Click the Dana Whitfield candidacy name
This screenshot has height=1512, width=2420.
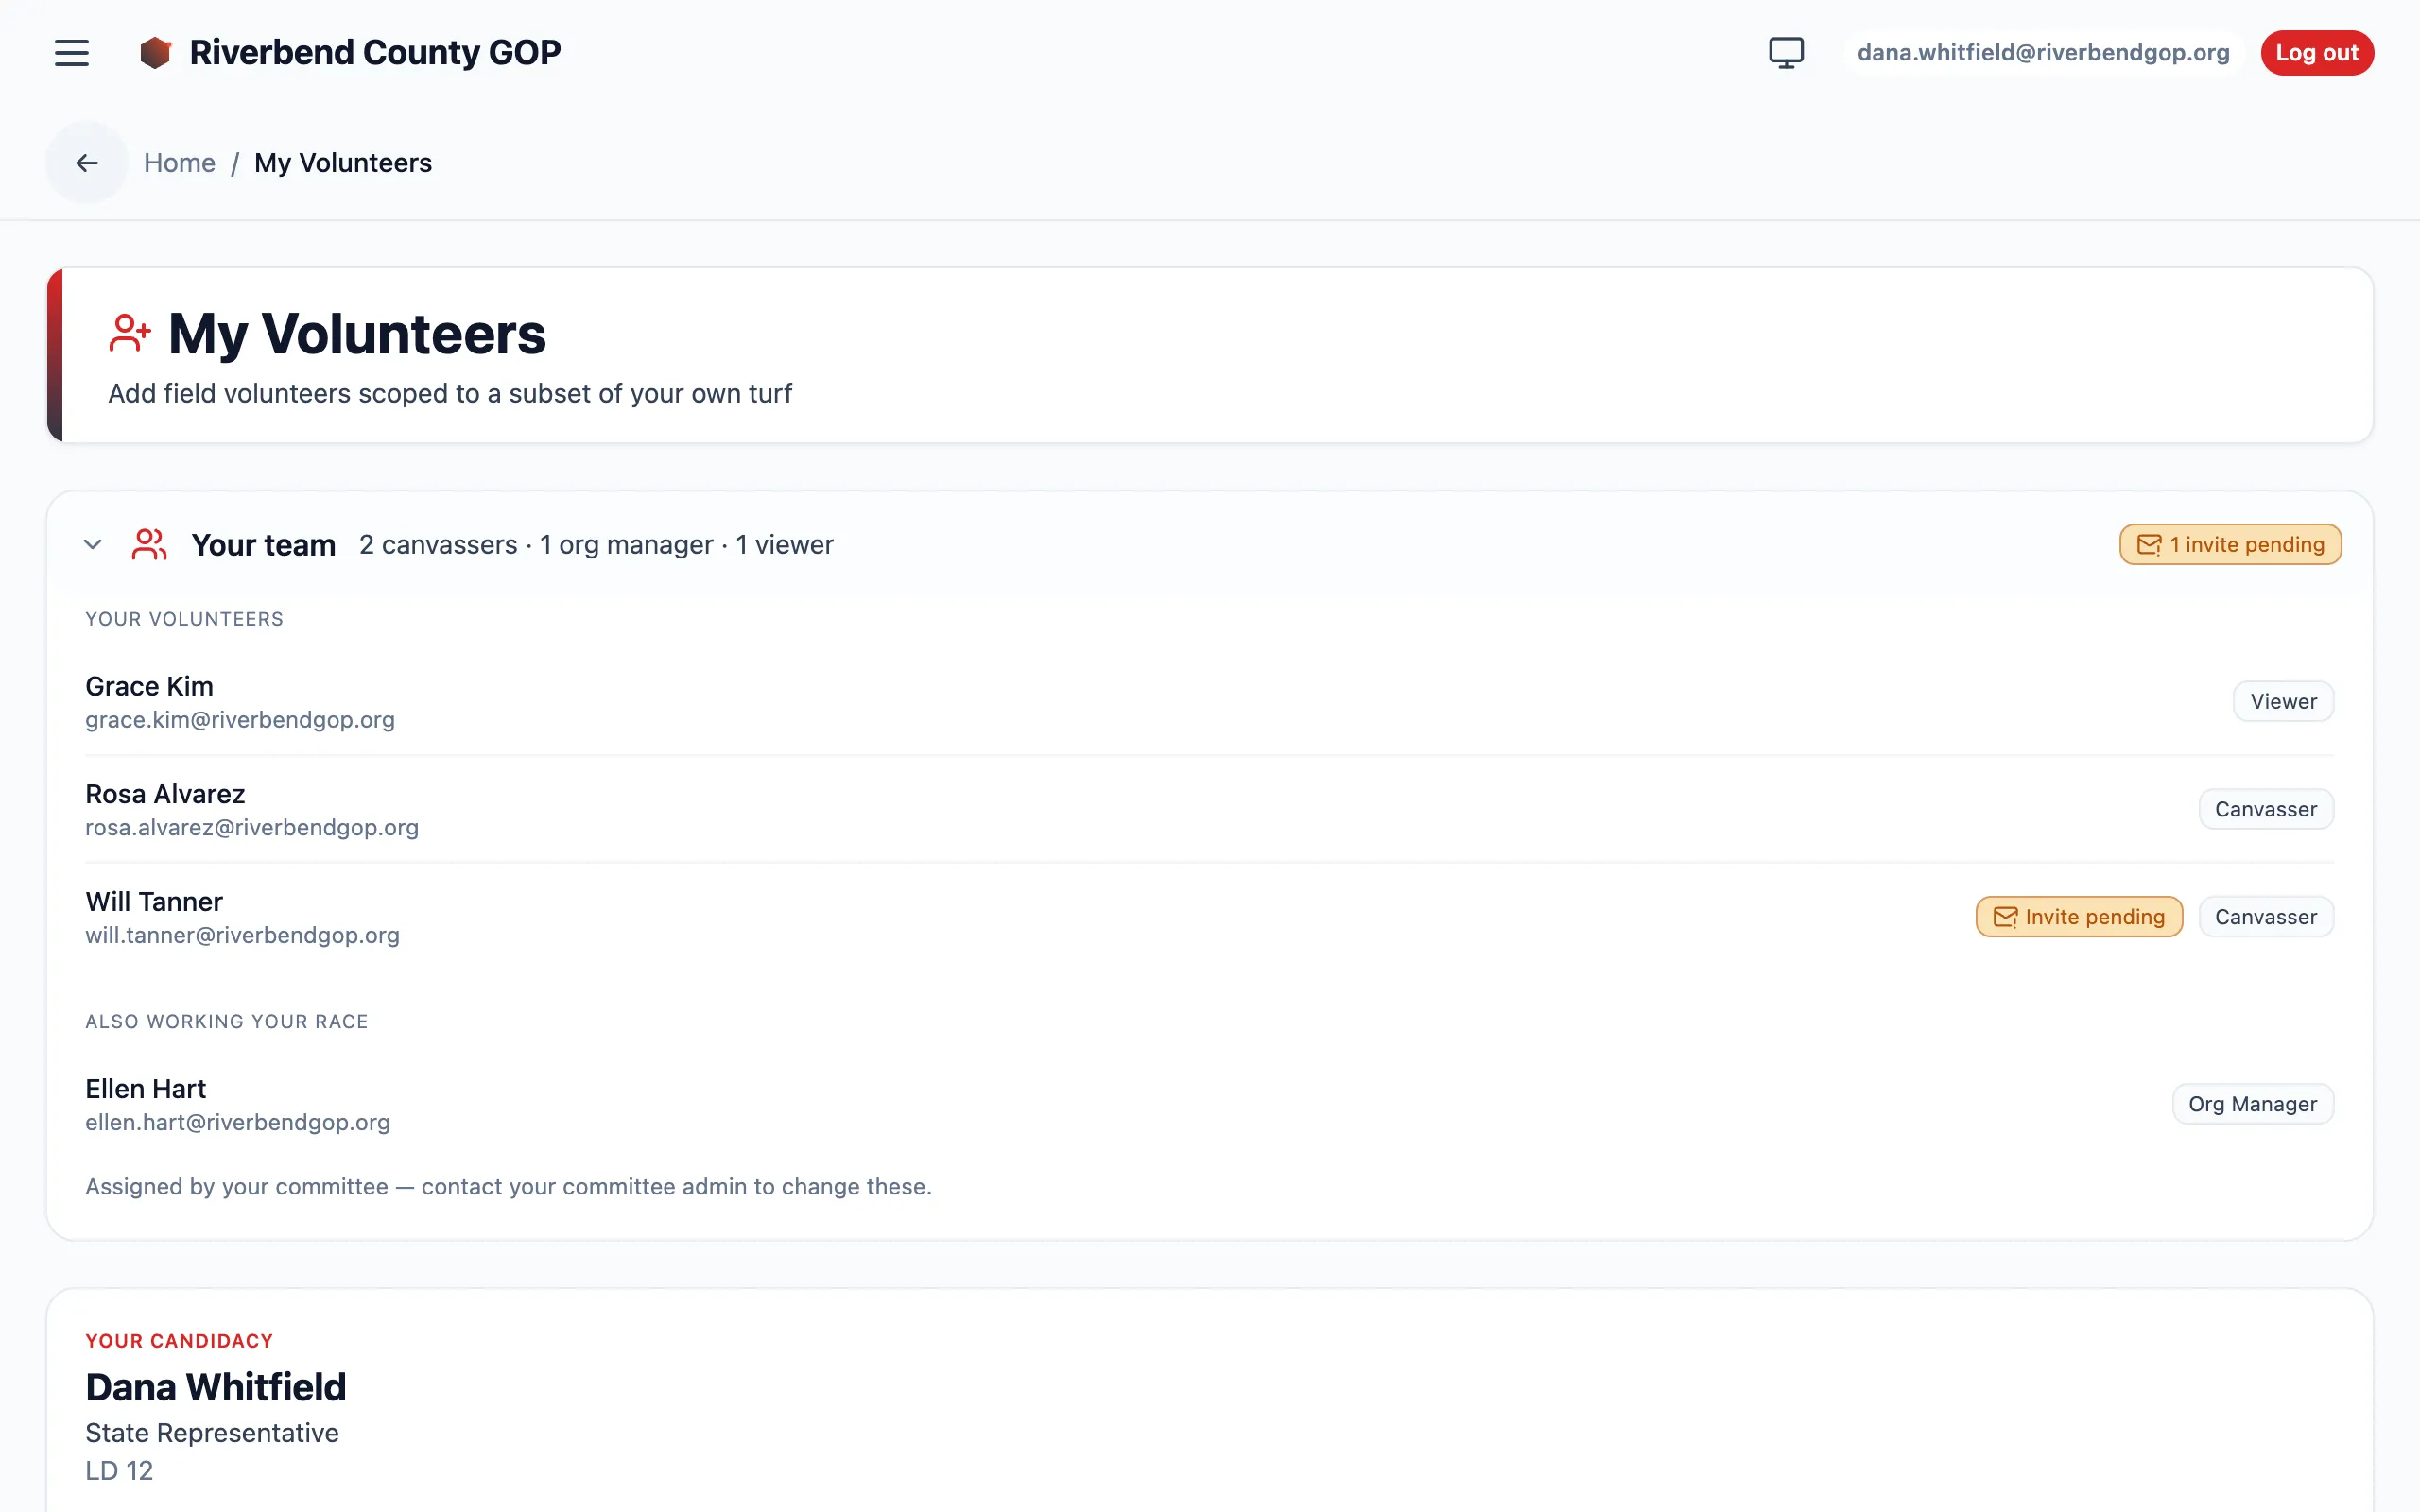pos(216,1387)
